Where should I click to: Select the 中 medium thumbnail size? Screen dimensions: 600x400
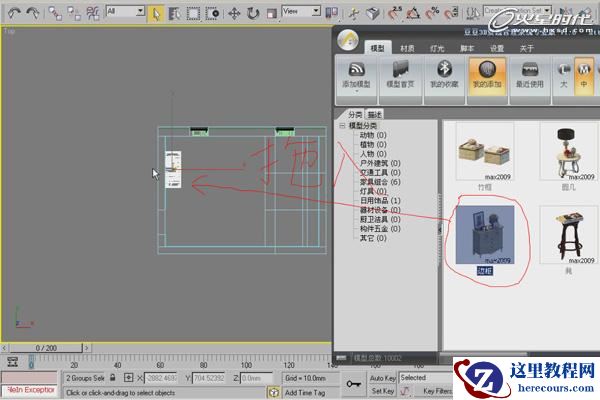click(x=584, y=75)
